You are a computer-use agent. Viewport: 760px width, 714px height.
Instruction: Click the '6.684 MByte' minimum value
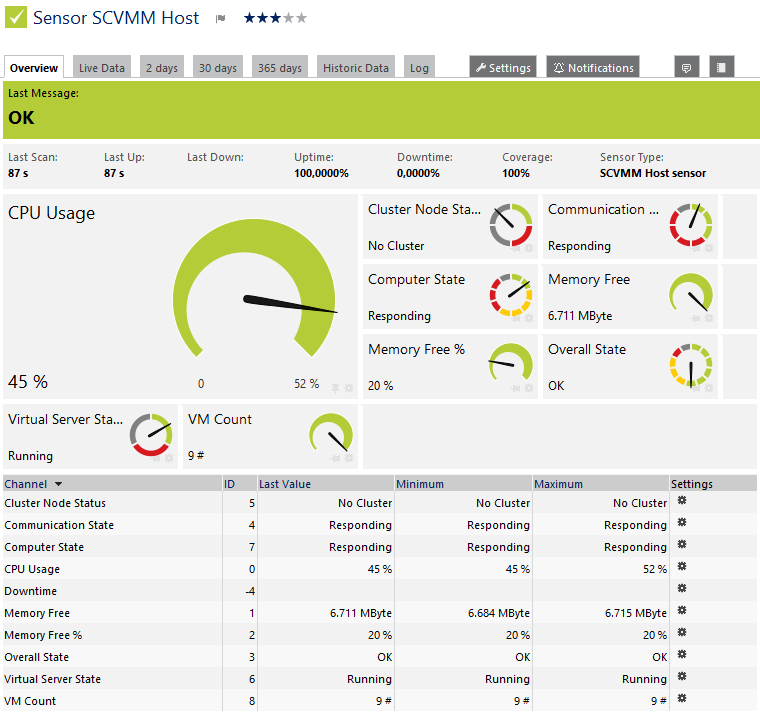[x=499, y=613]
